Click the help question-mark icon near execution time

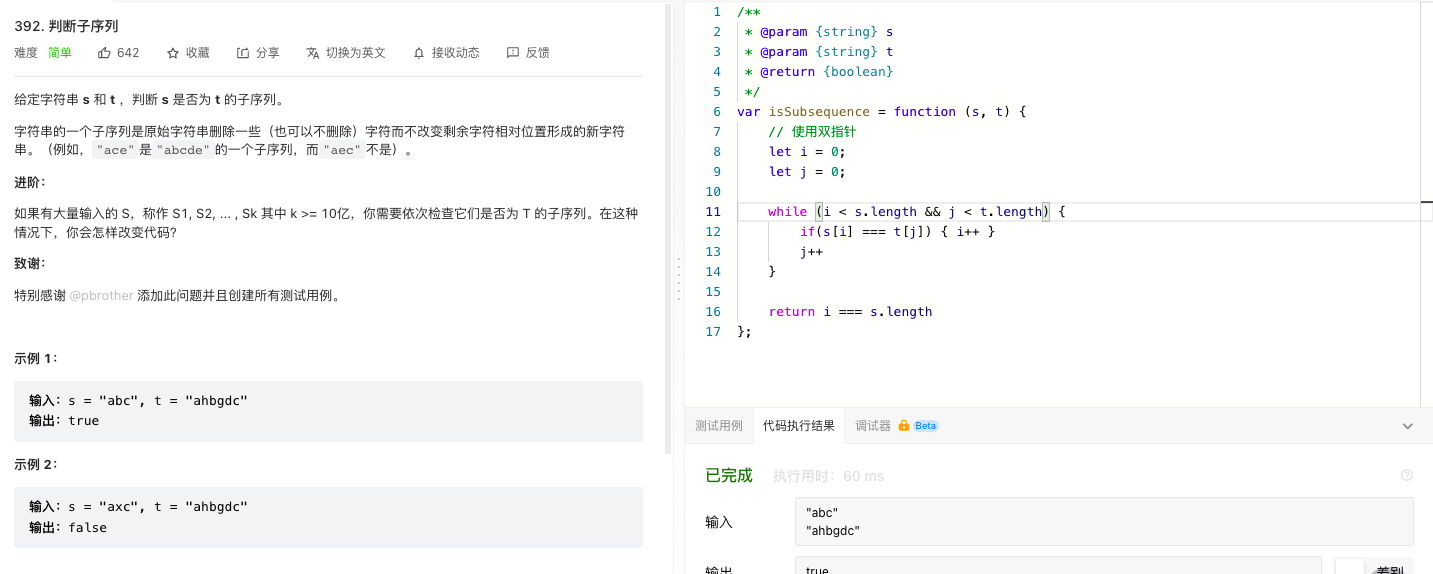point(1407,476)
